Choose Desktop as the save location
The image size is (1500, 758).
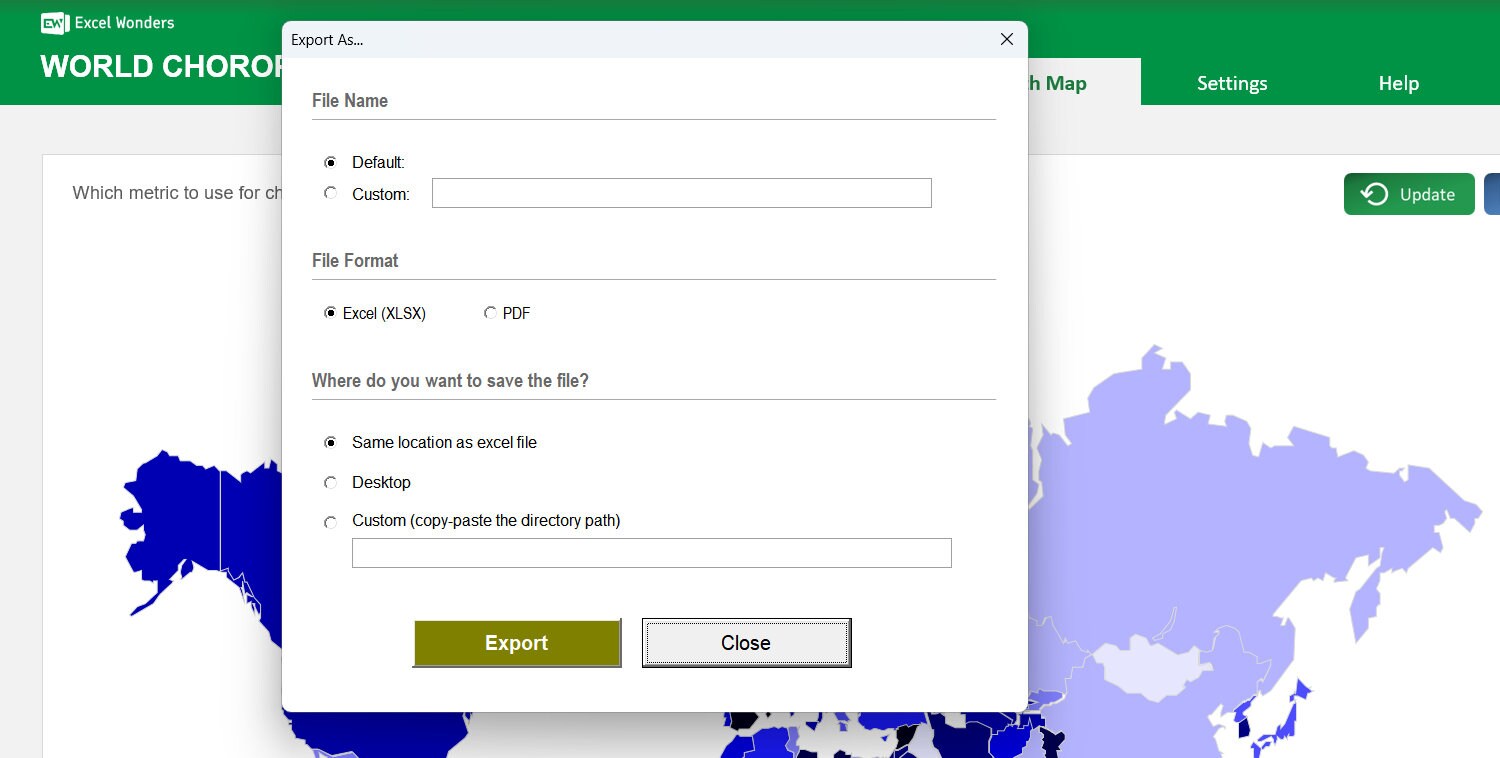coord(330,482)
